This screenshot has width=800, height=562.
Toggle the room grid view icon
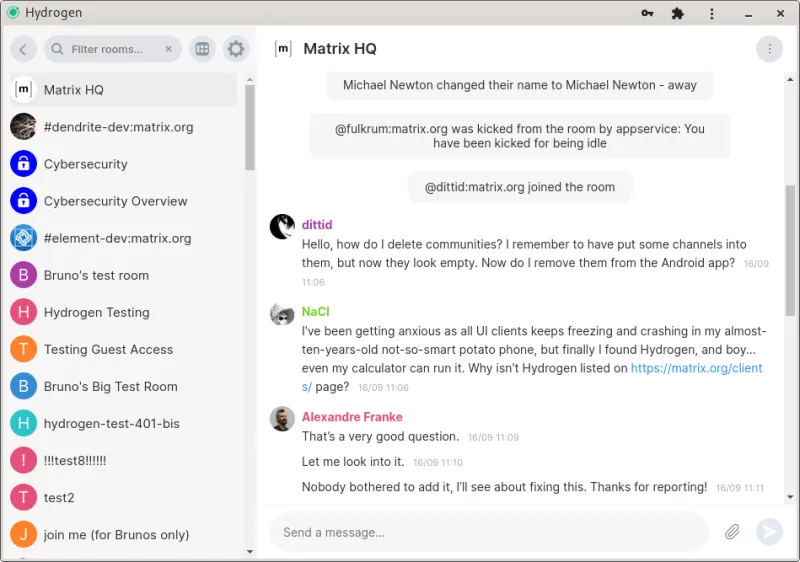coord(202,49)
